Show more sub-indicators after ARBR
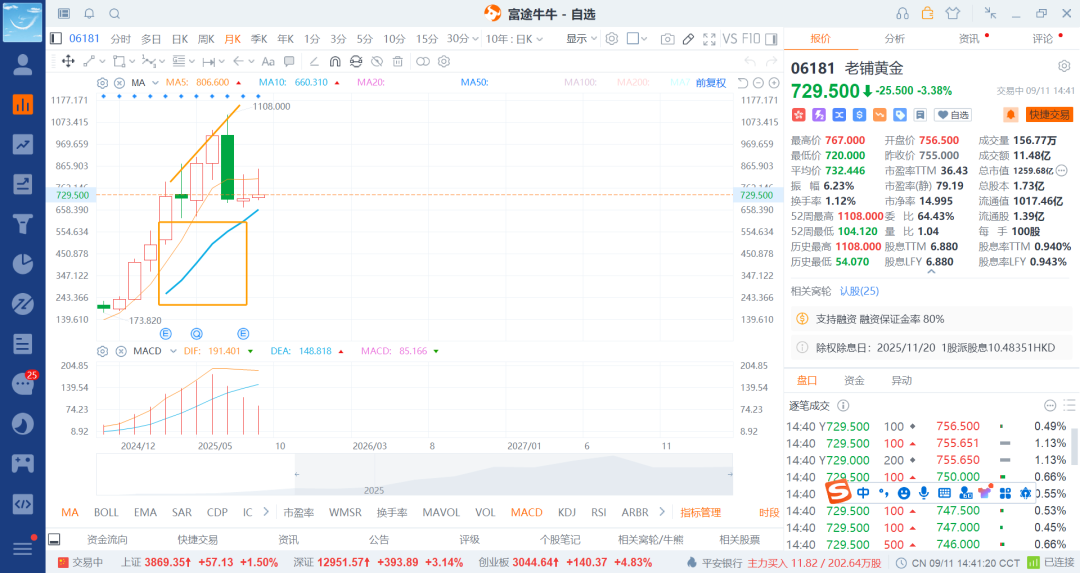 click(662, 512)
